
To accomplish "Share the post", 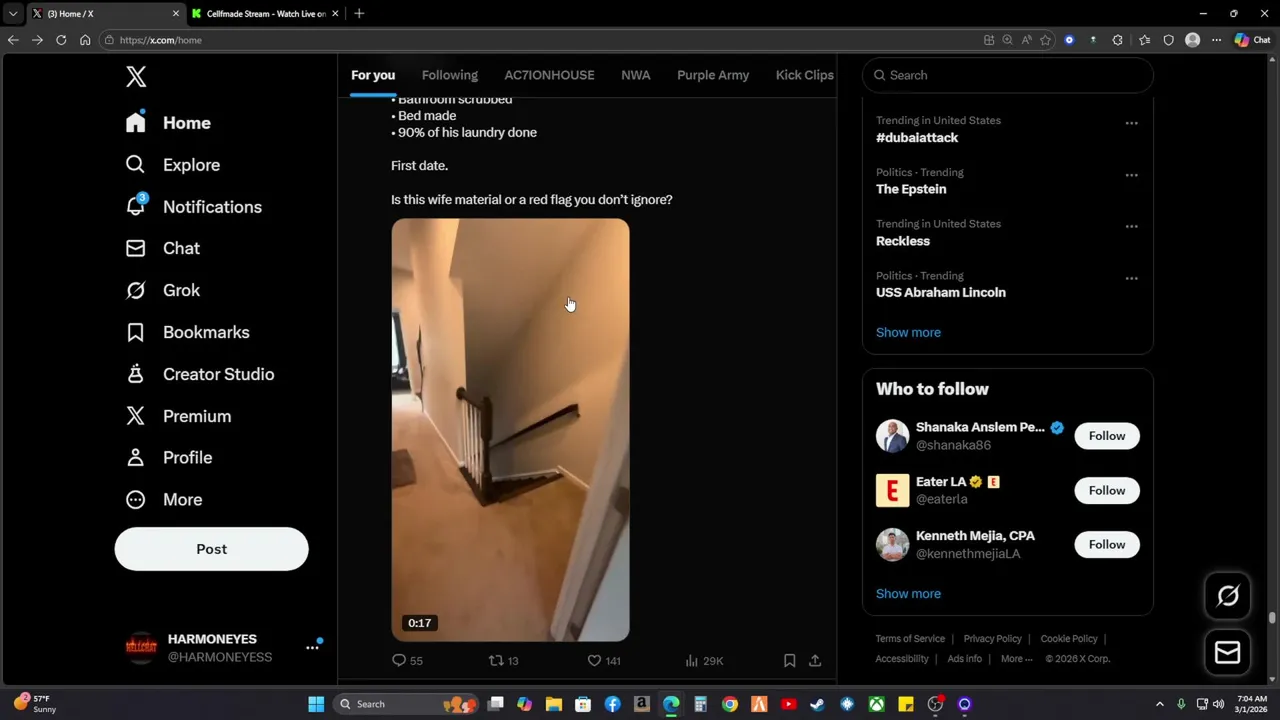I will click(x=815, y=661).
